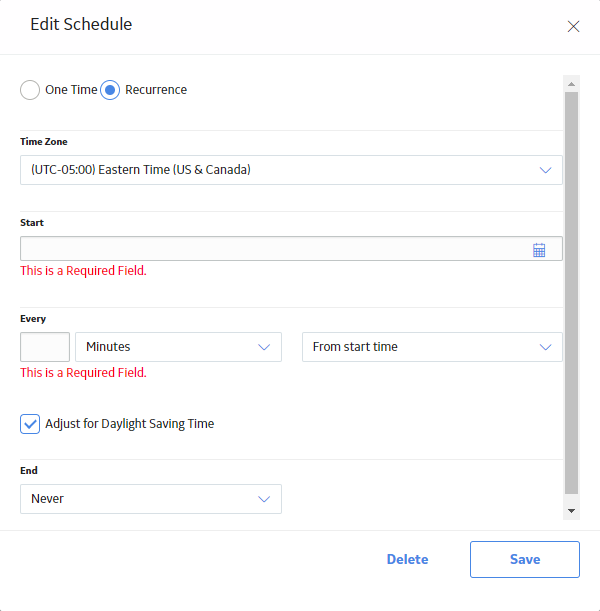Close the Edit Schedule dialog with X
This screenshot has width=600, height=611.
(573, 26)
